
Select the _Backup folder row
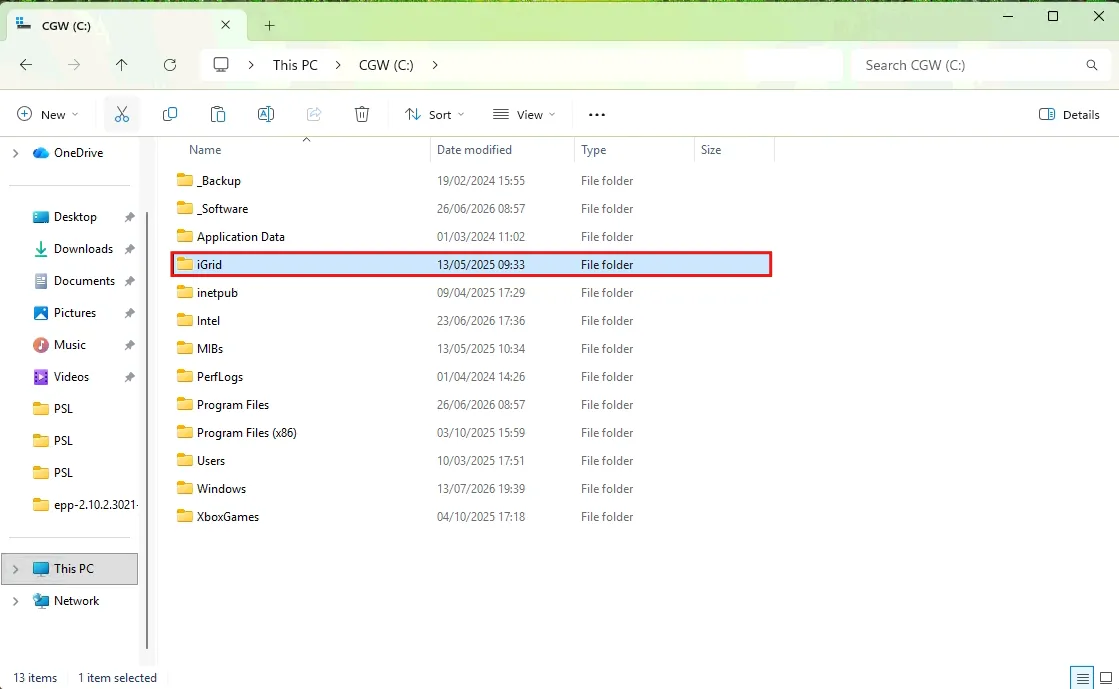472,181
